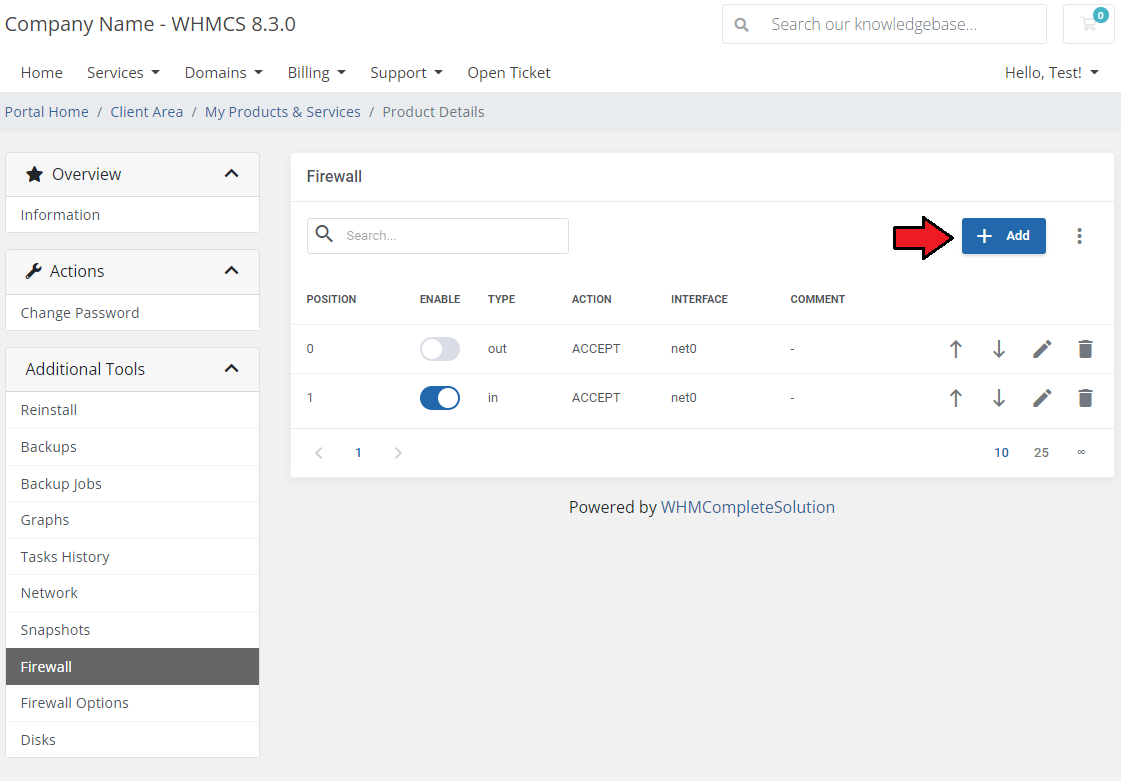Follow the Portal Home breadcrumb link
The height and width of the screenshot is (781, 1121).
click(46, 112)
